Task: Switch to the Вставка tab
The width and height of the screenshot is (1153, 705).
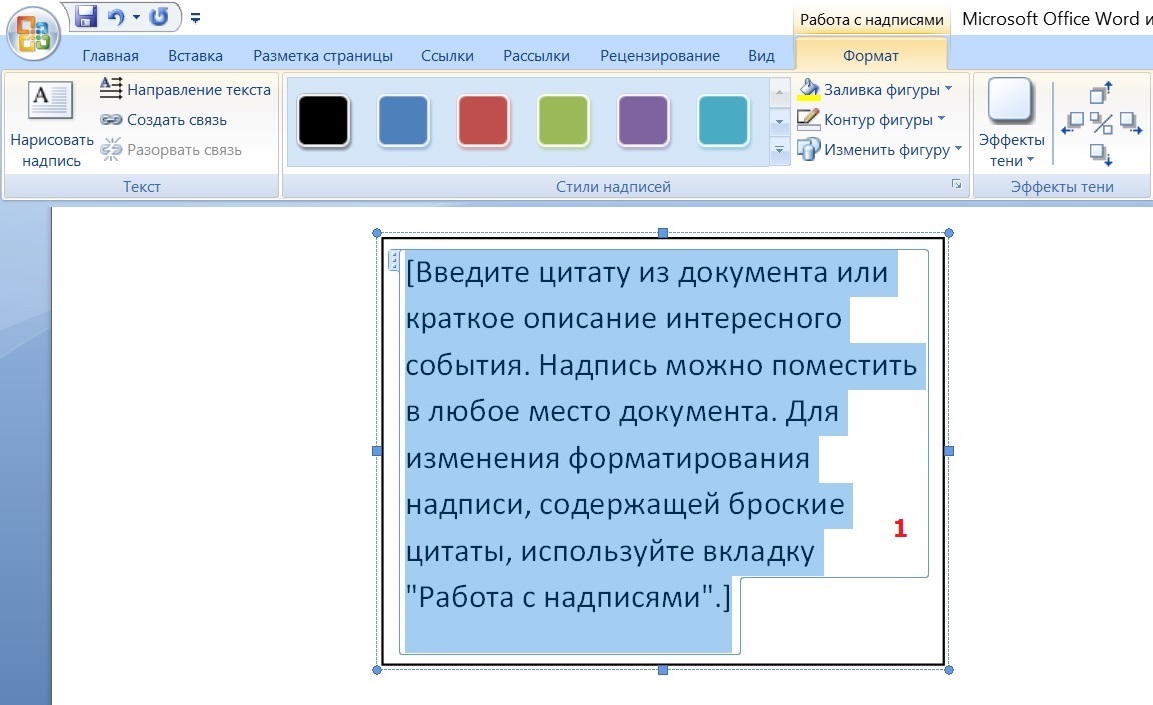Action: click(x=195, y=56)
